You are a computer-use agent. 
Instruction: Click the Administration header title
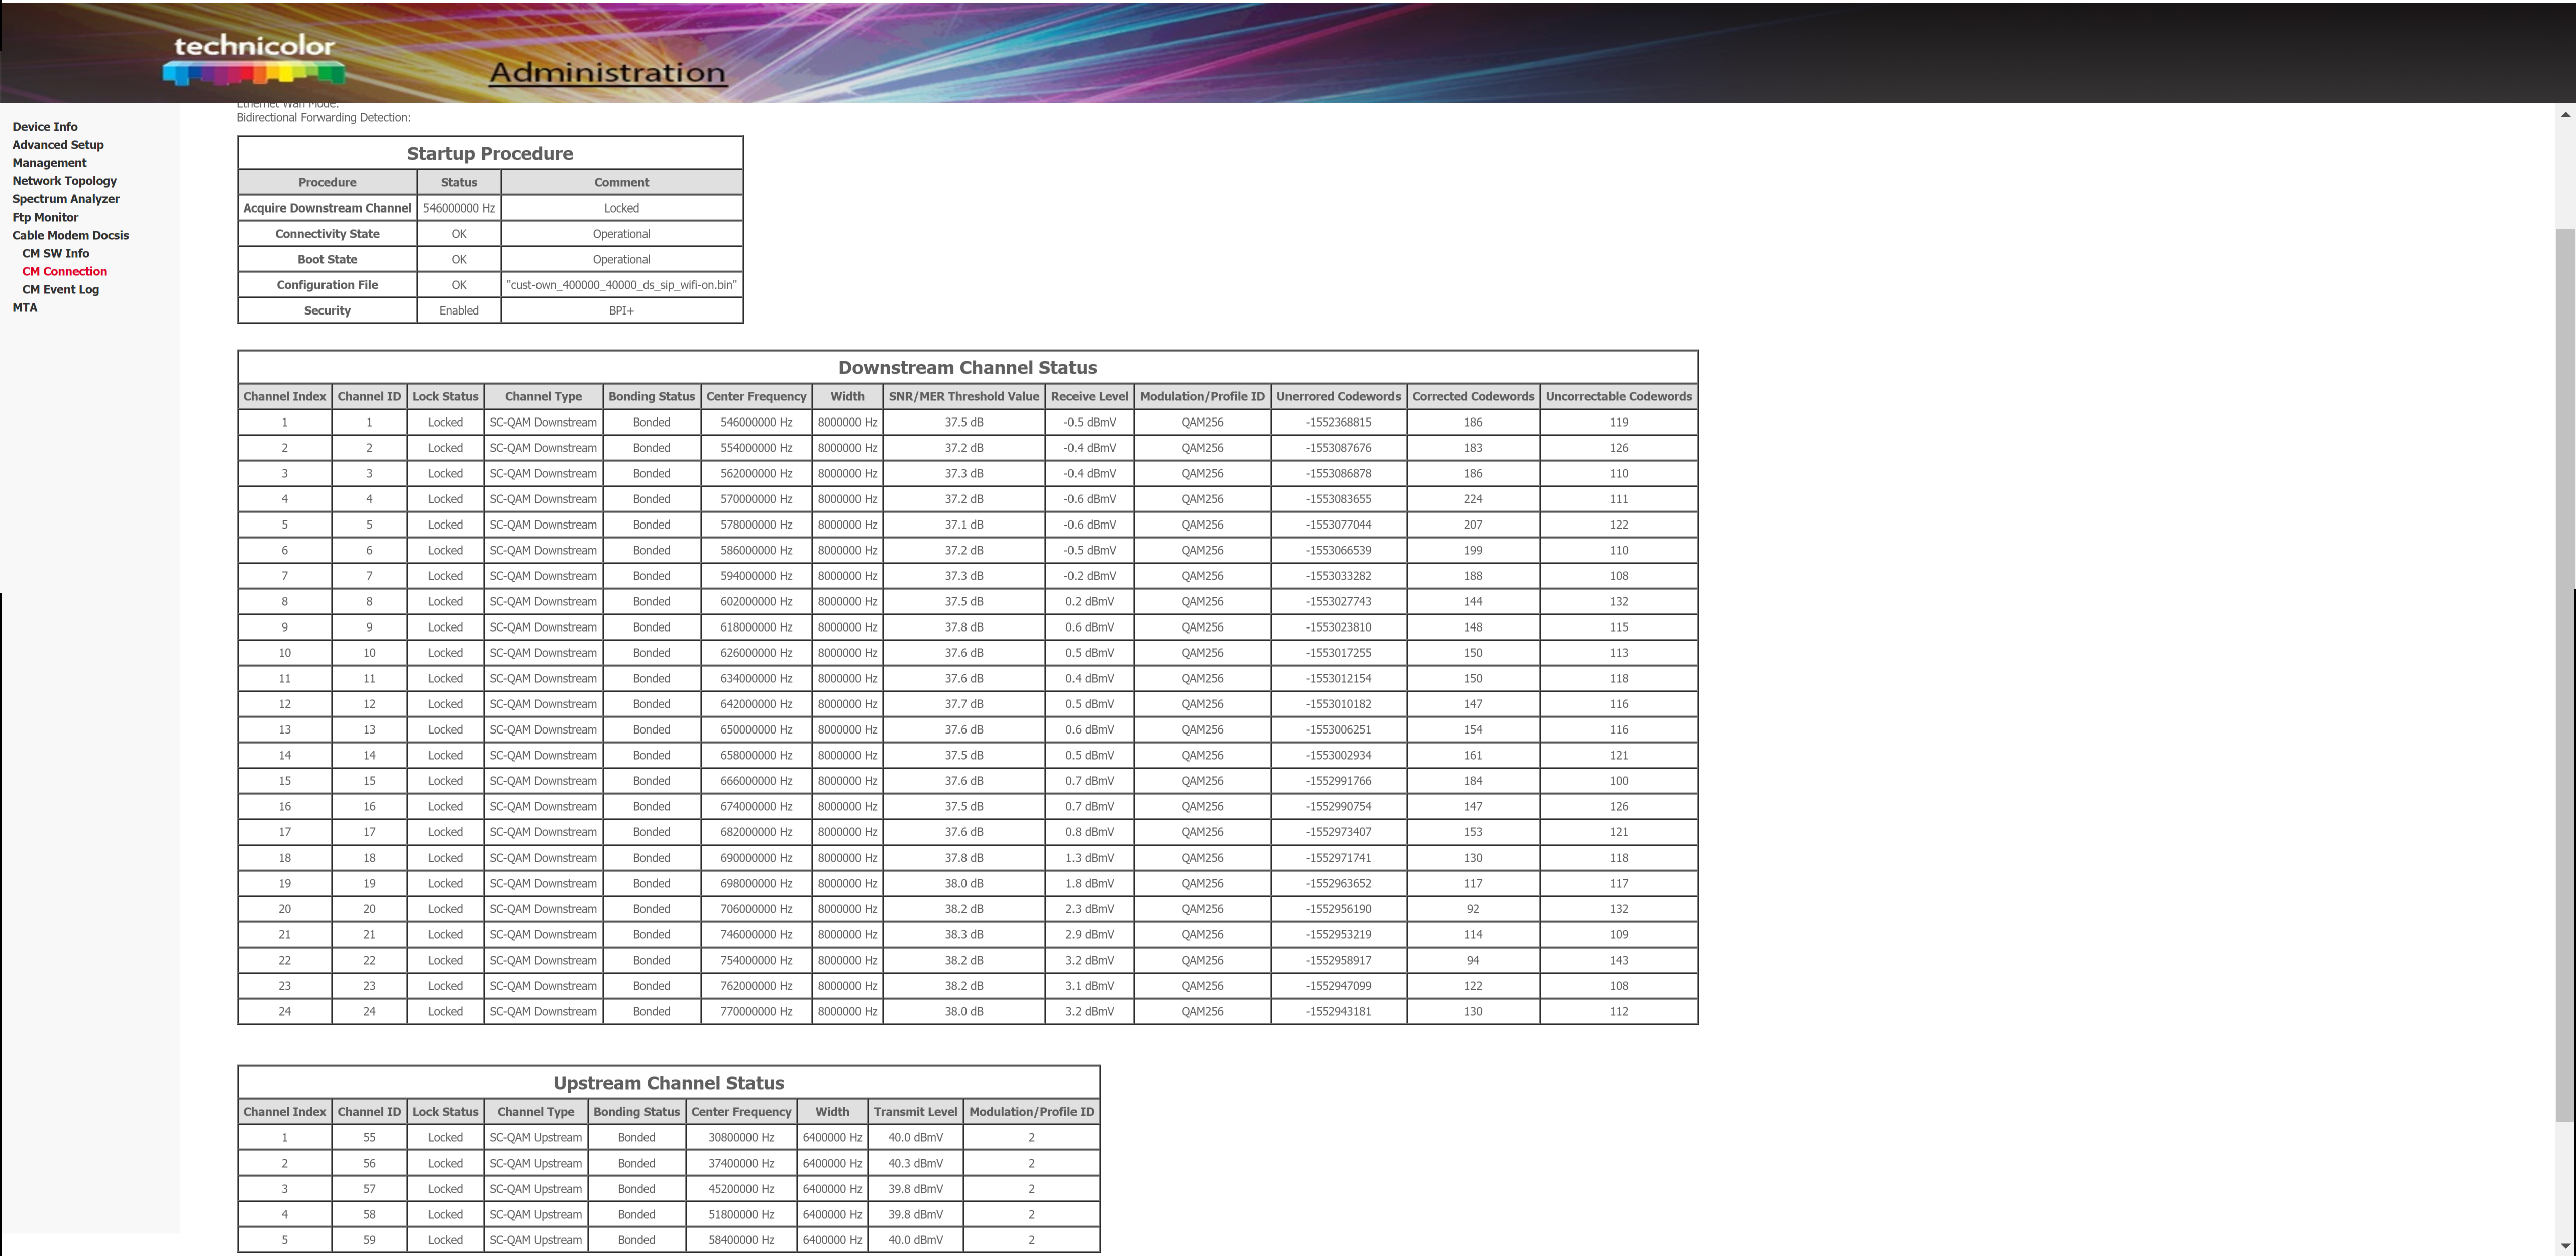[x=607, y=73]
